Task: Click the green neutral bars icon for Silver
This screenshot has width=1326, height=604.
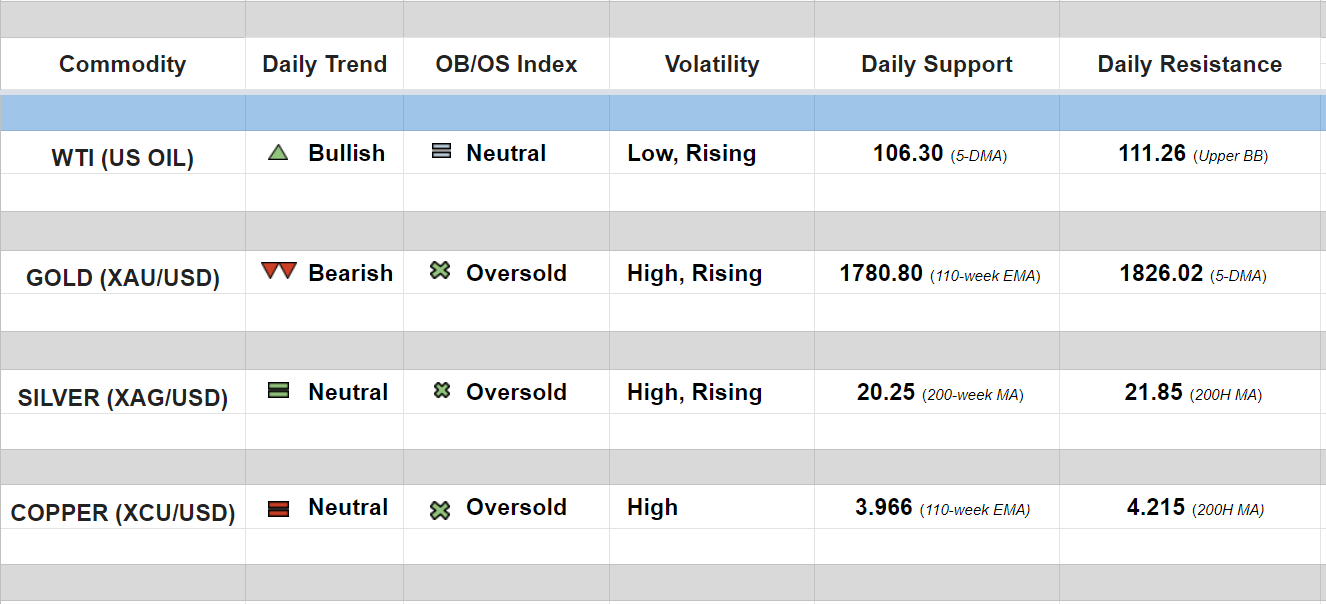Action: 278,391
